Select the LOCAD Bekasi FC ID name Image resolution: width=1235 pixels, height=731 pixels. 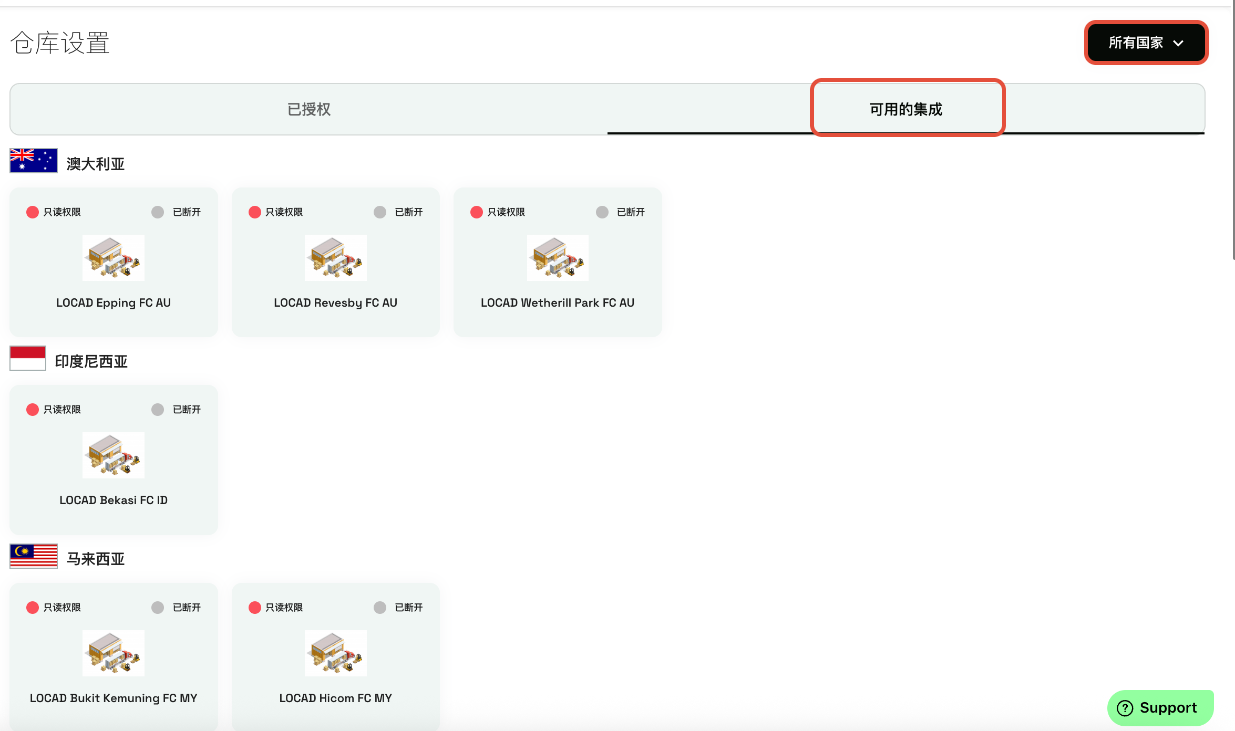point(113,500)
